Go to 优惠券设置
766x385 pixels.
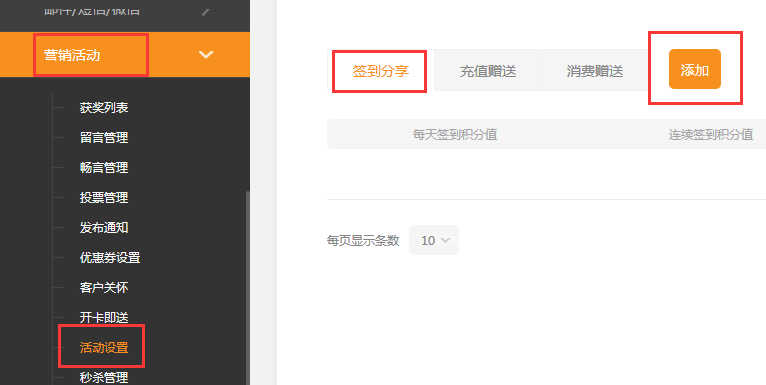click(x=110, y=257)
